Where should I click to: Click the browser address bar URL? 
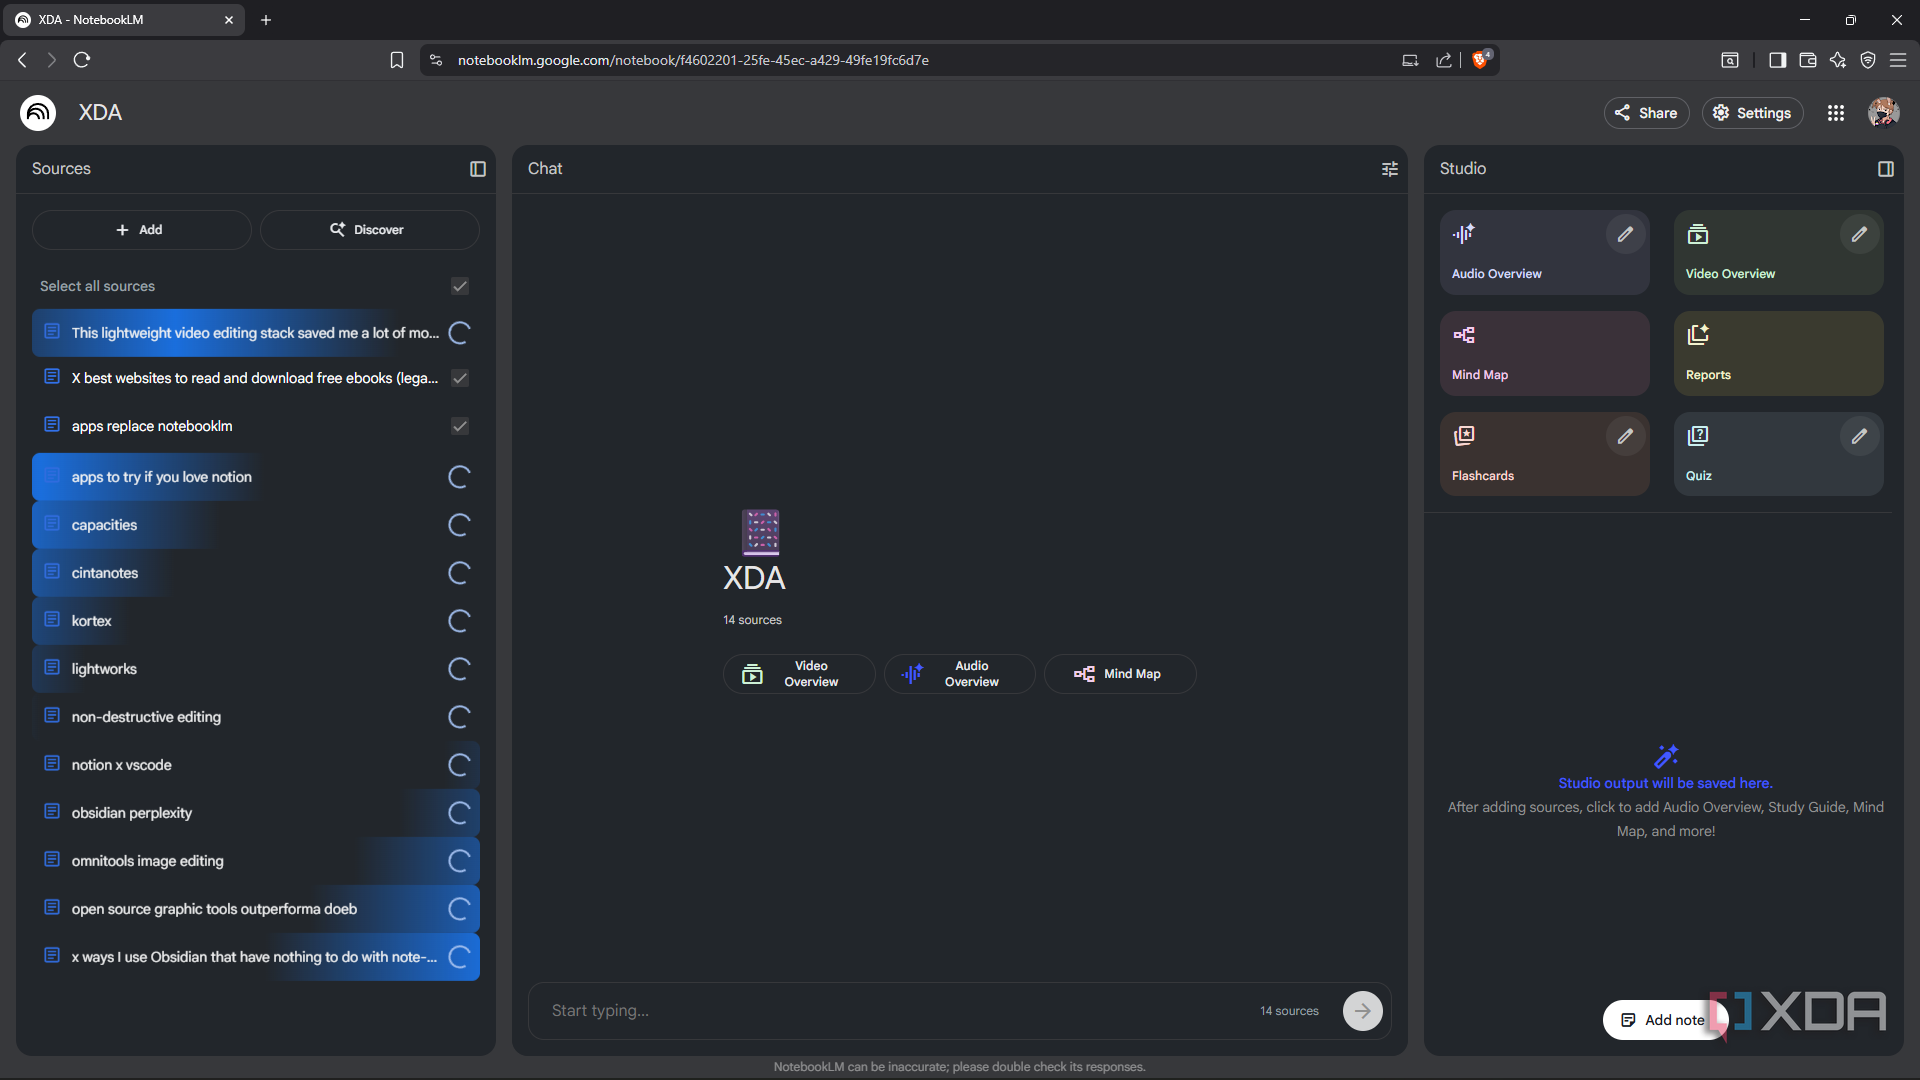[693, 60]
